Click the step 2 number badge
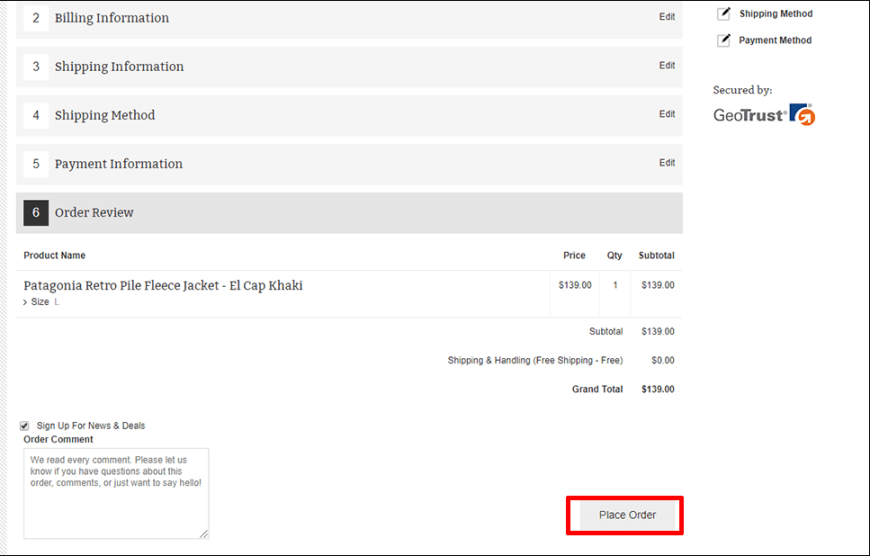The height and width of the screenshot is (556, 870). pos(36,18)
